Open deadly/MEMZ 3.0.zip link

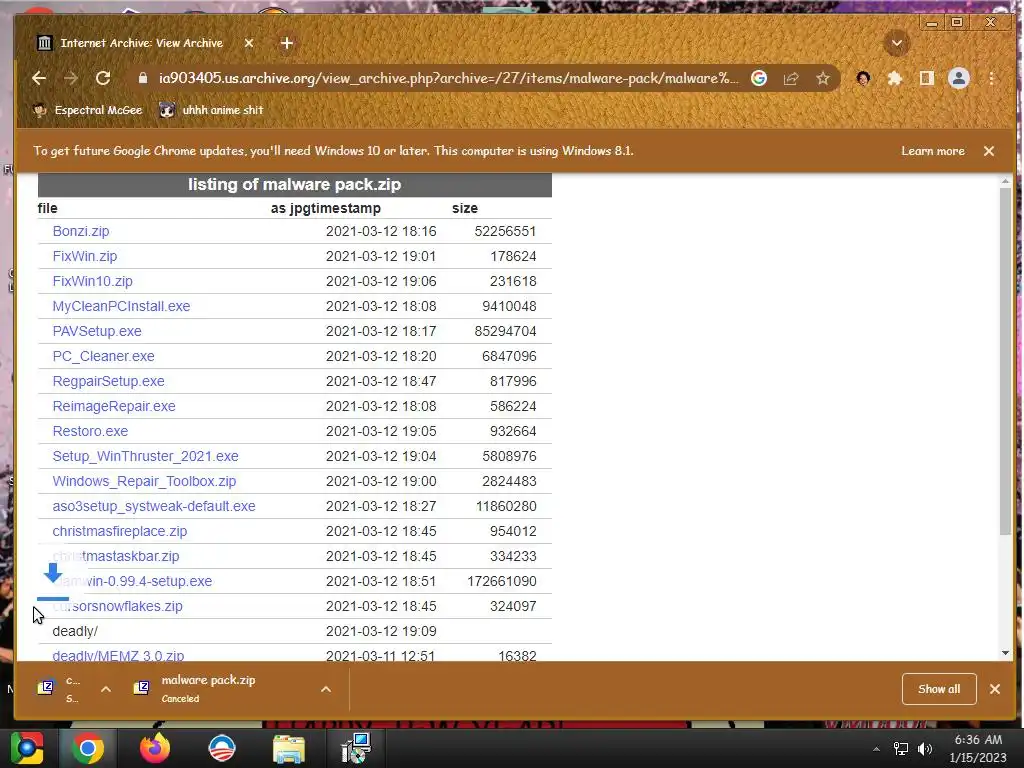(118, 656)
